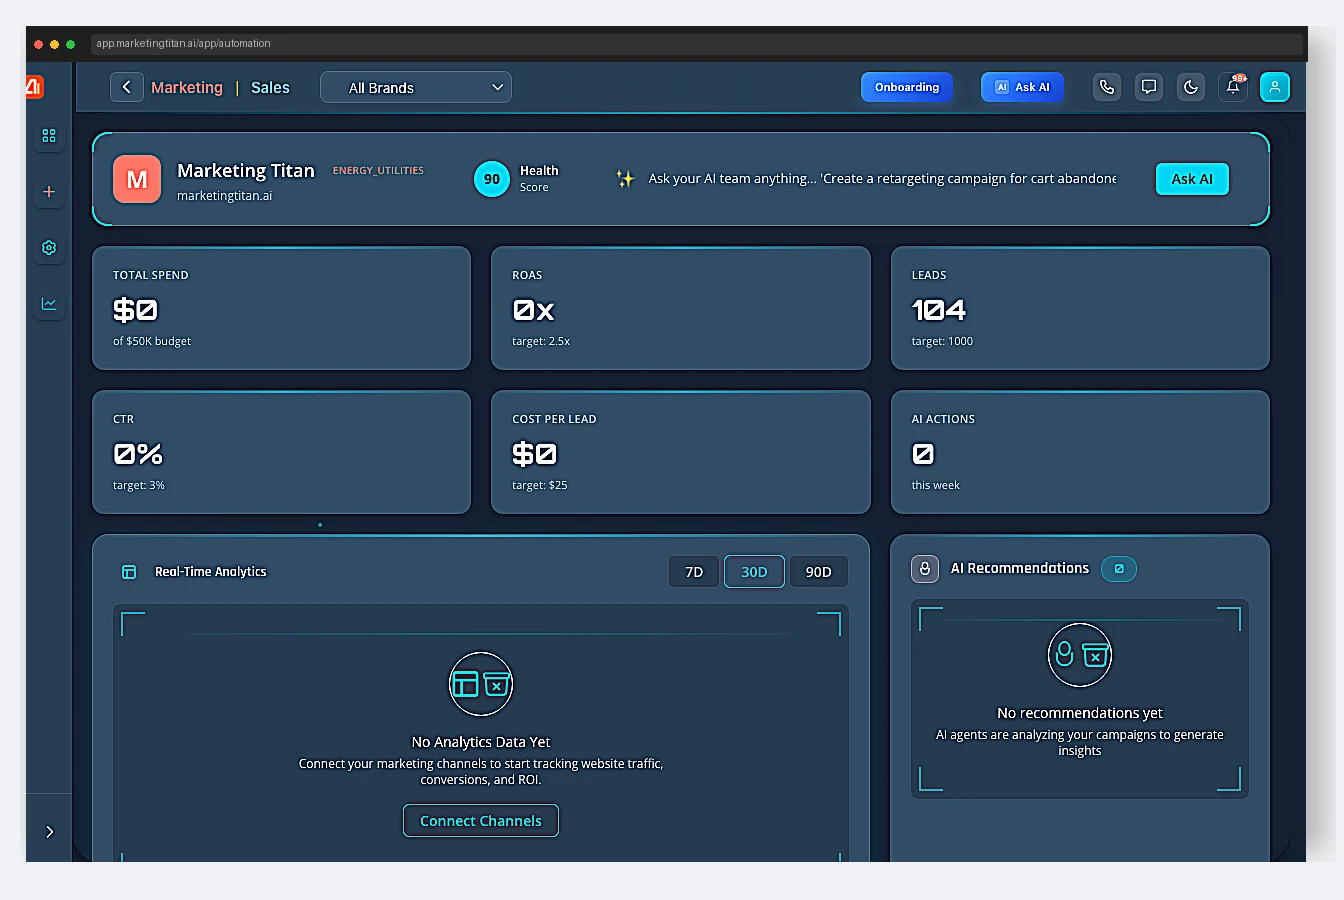
Task: Open the user profile icon
Action: 1275,87
